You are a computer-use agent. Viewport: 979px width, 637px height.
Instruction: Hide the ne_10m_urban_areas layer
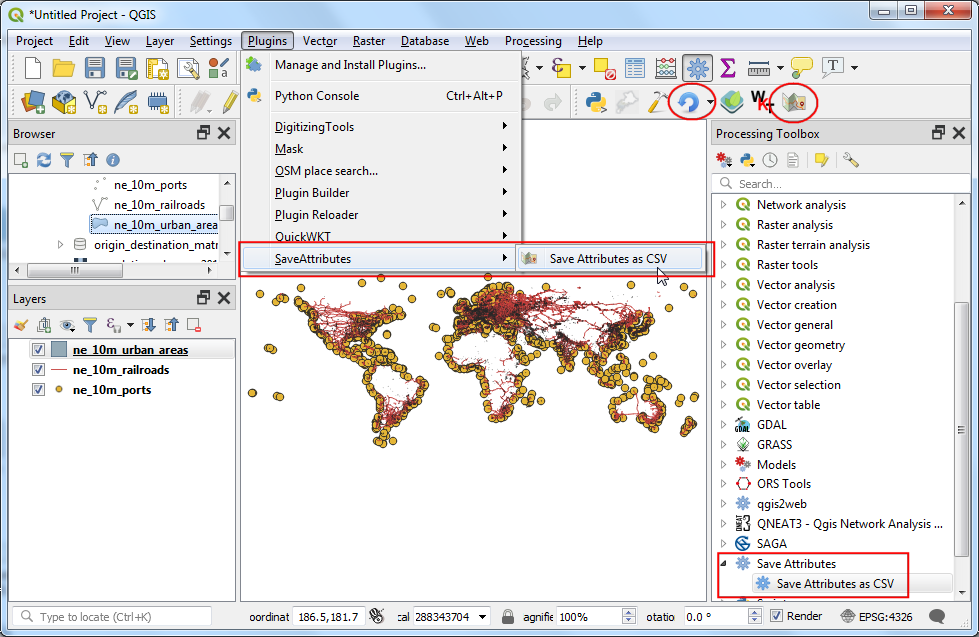(38, 350)
